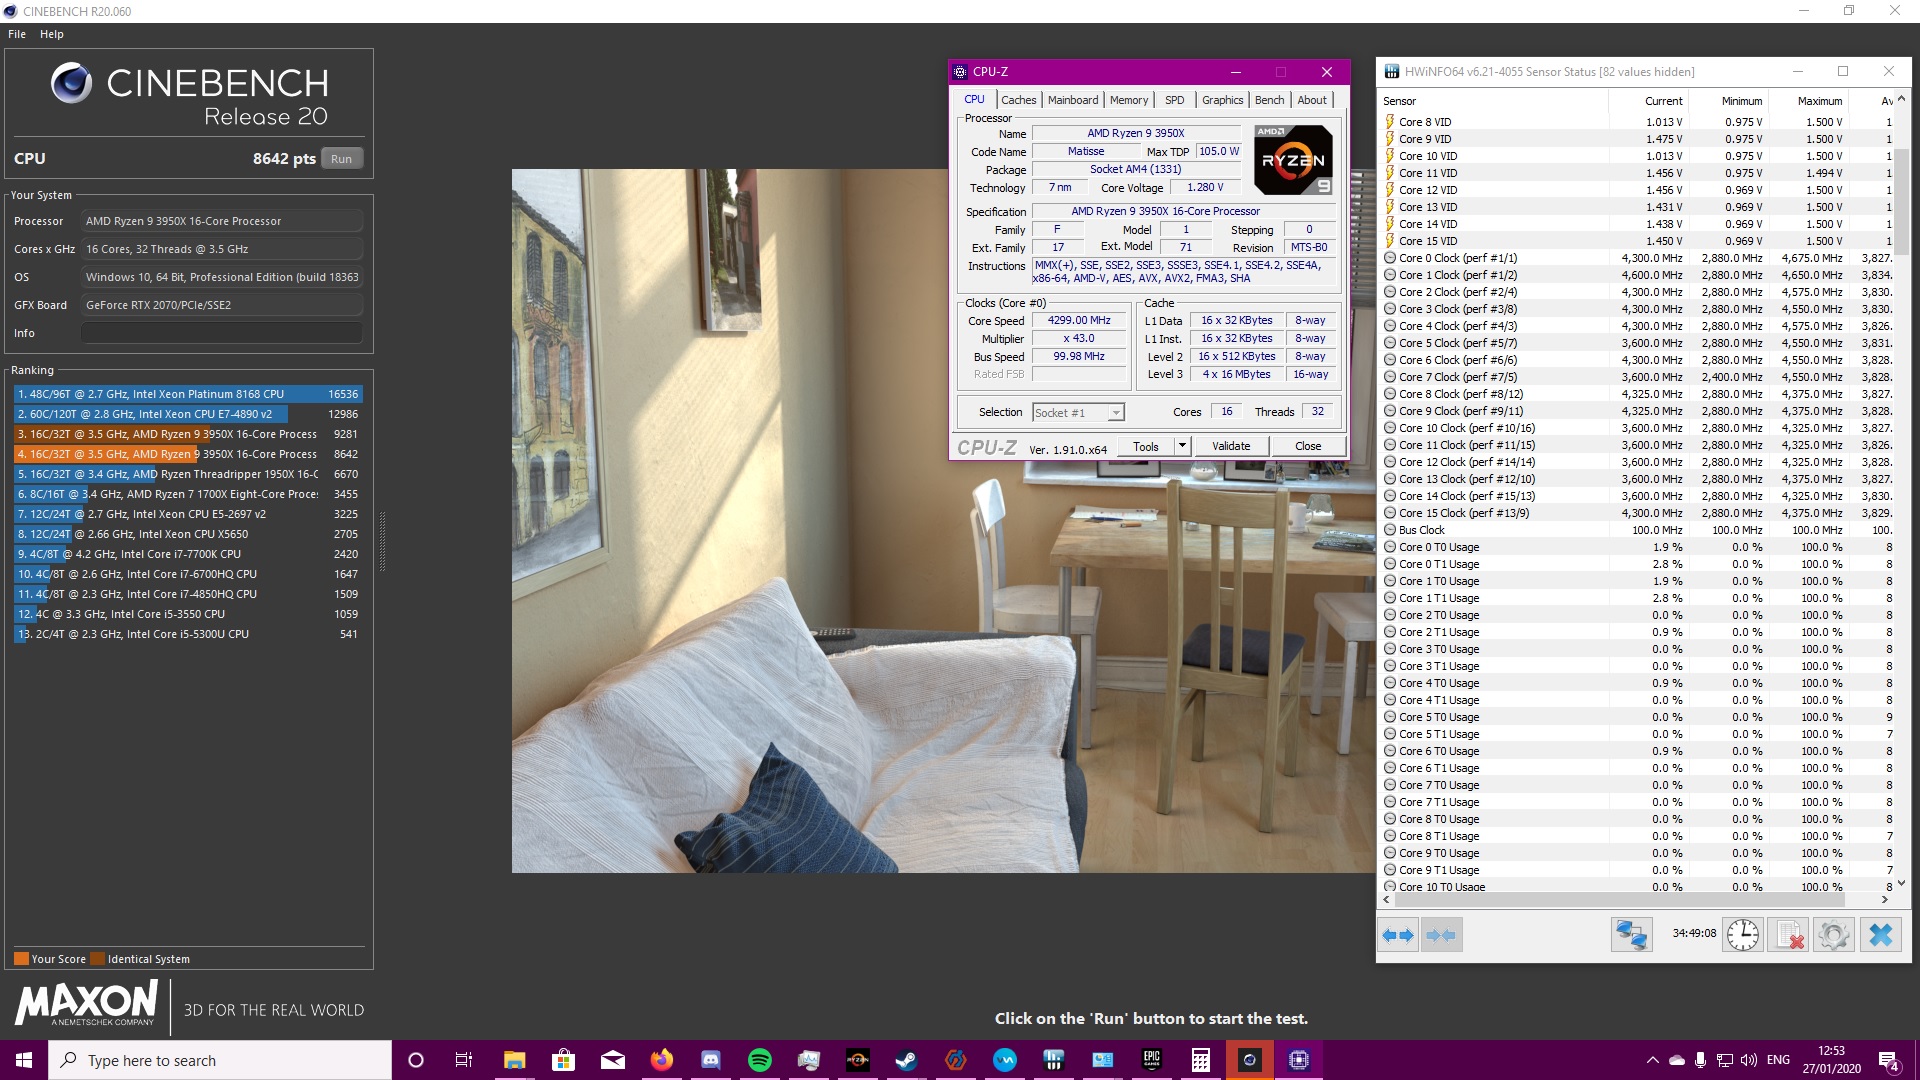
Task: Select ranking row Intel Core i5-5300U
Action: pos(188,634)
